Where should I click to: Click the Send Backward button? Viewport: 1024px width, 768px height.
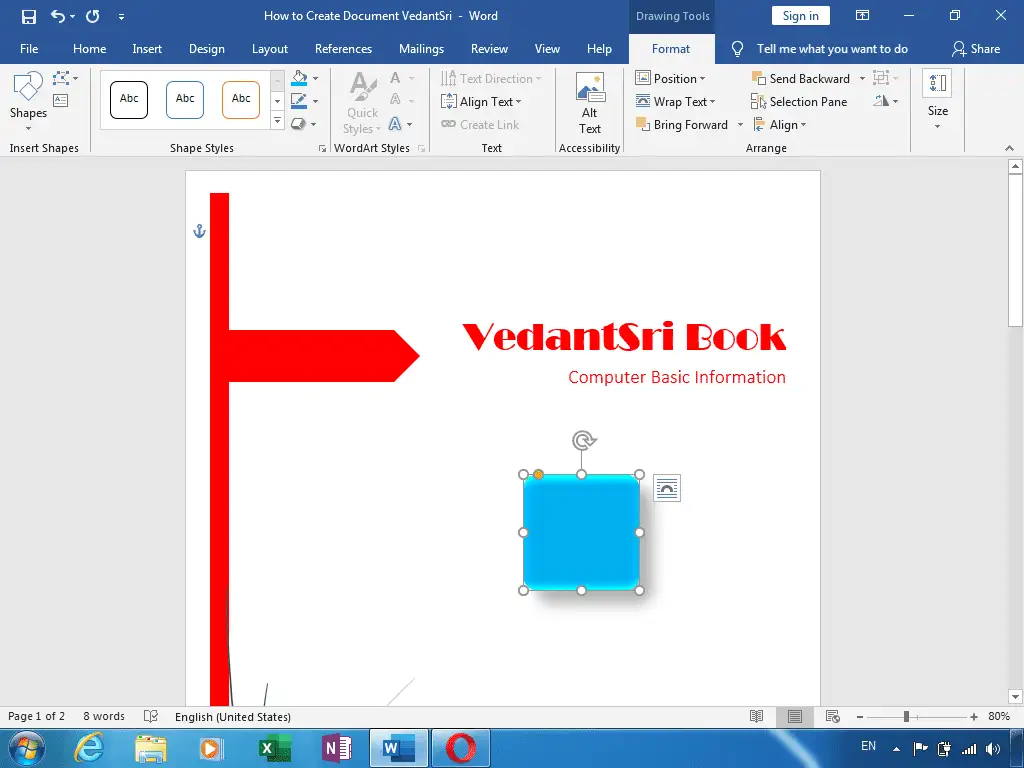[801, 78]
